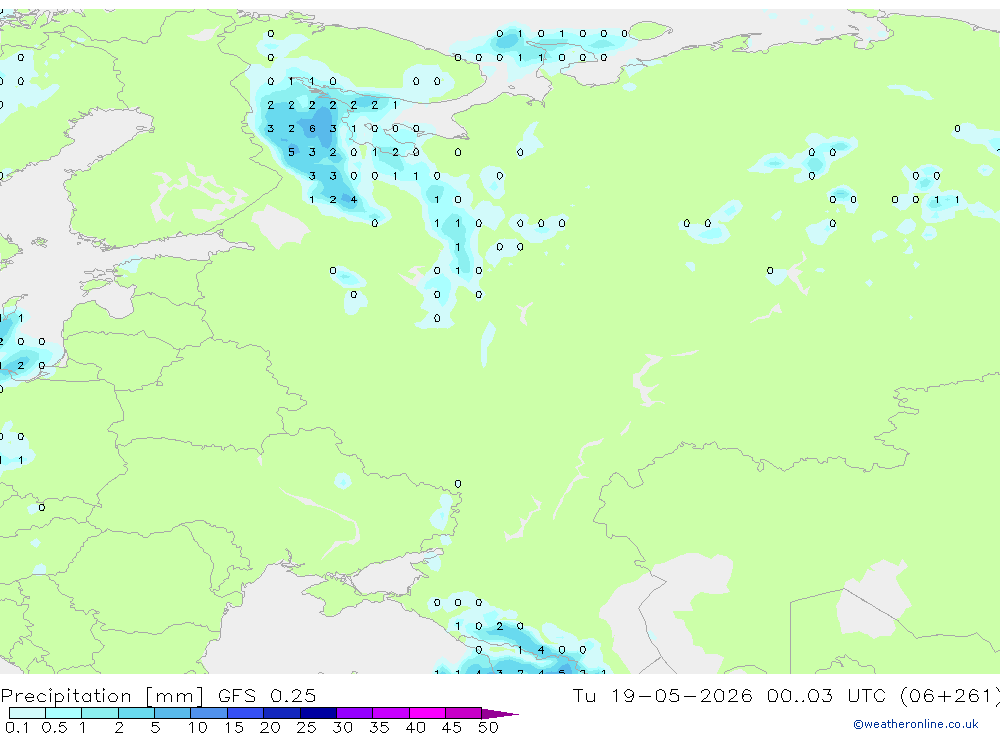Click the legend scale label '0.1'

coord(17,727)
